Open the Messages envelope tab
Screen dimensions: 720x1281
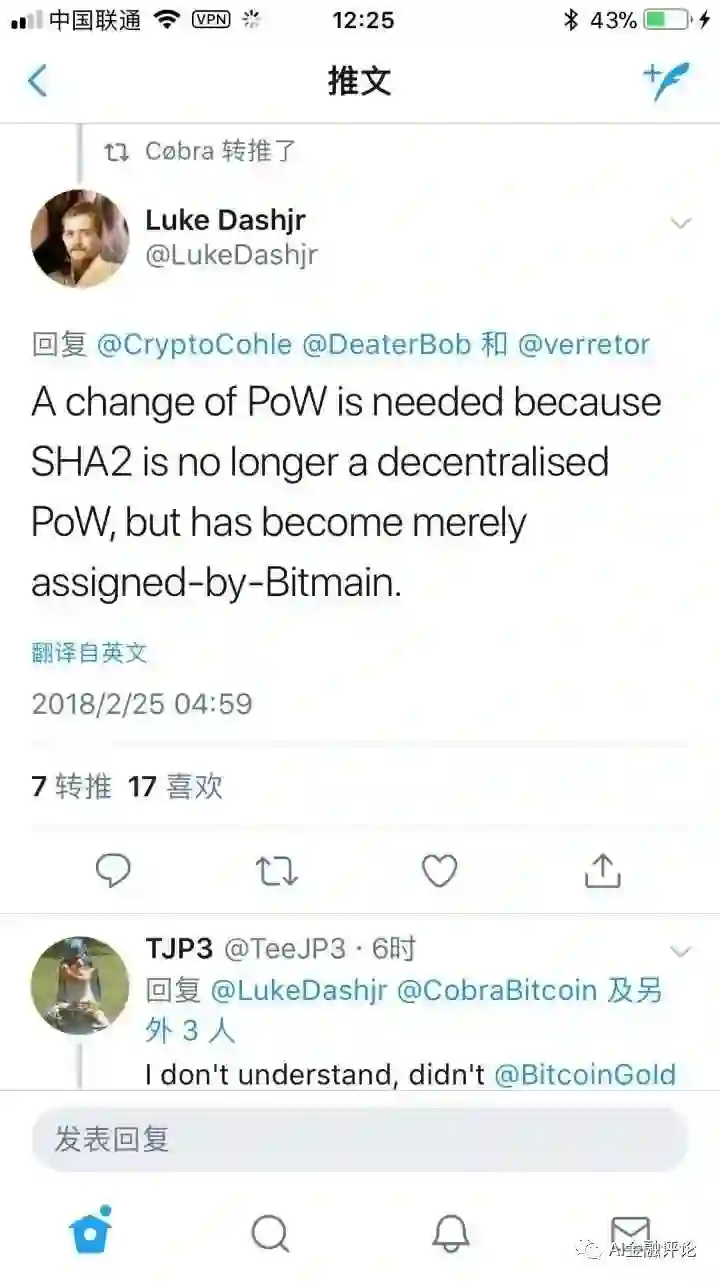click(630, 1232)
